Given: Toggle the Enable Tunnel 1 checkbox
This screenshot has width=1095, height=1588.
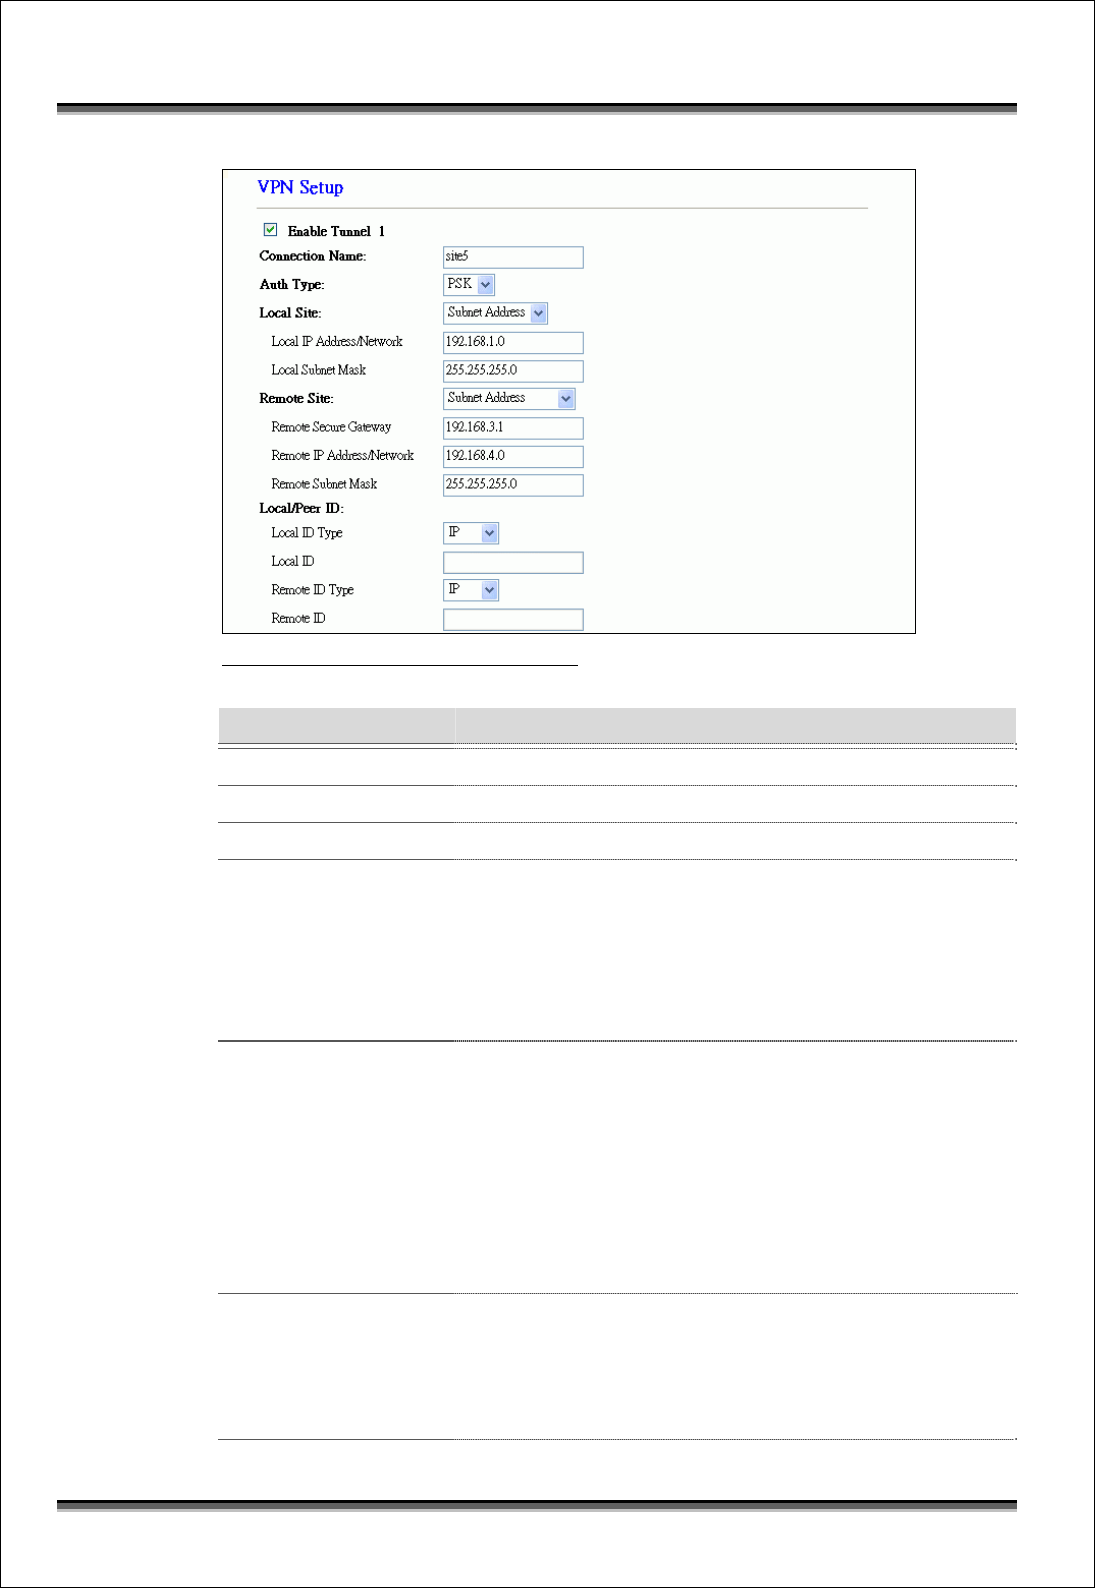Looking at the screenshot, I should click(270, 230).
